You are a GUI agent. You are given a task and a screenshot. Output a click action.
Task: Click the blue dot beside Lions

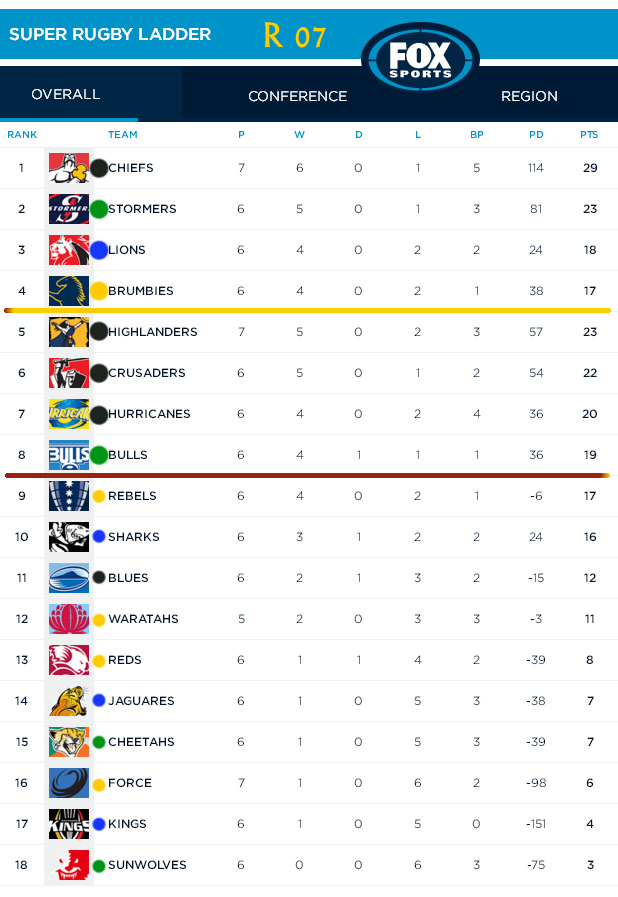point(99,250)
